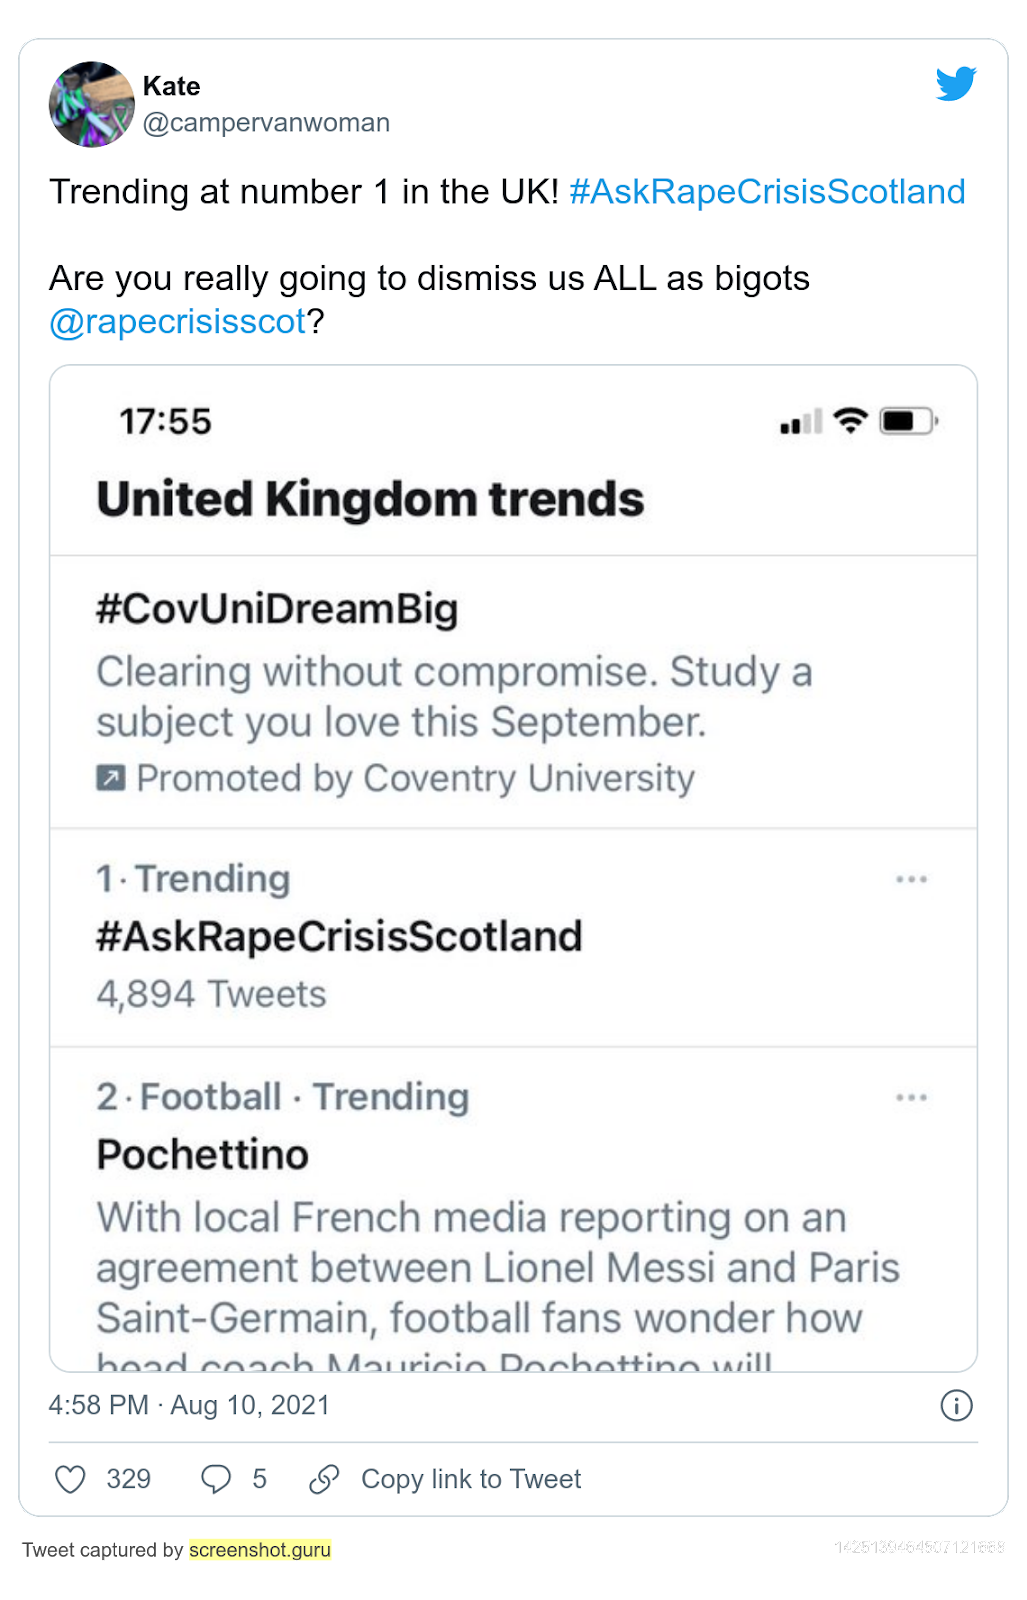Visit the @rapecrisisscot mention
Viewport: 1027px width, 1600px height.
pos(177,322)
